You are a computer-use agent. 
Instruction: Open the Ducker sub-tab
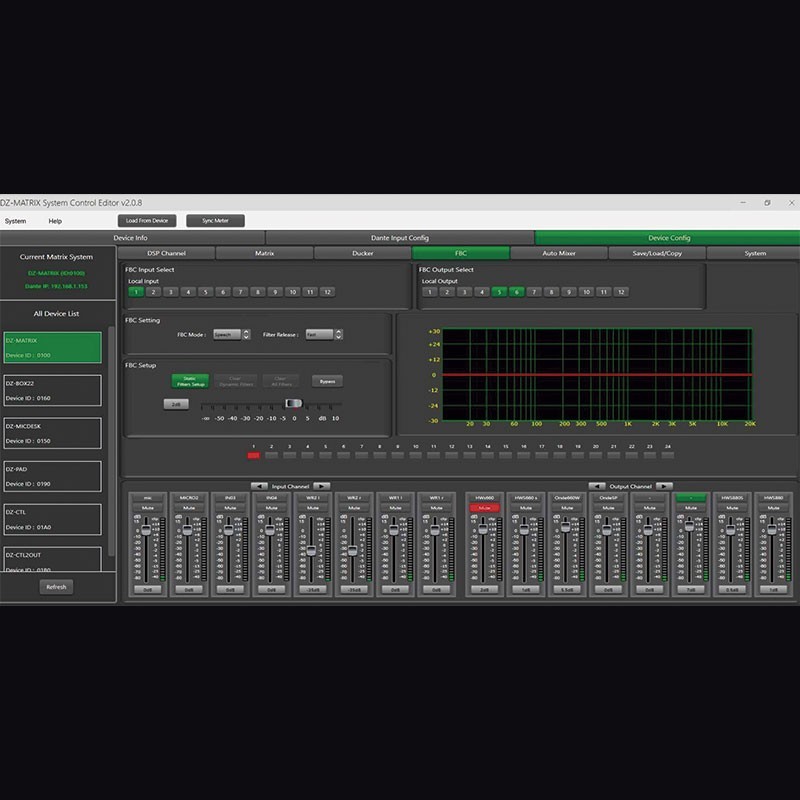tap(363, 253)
